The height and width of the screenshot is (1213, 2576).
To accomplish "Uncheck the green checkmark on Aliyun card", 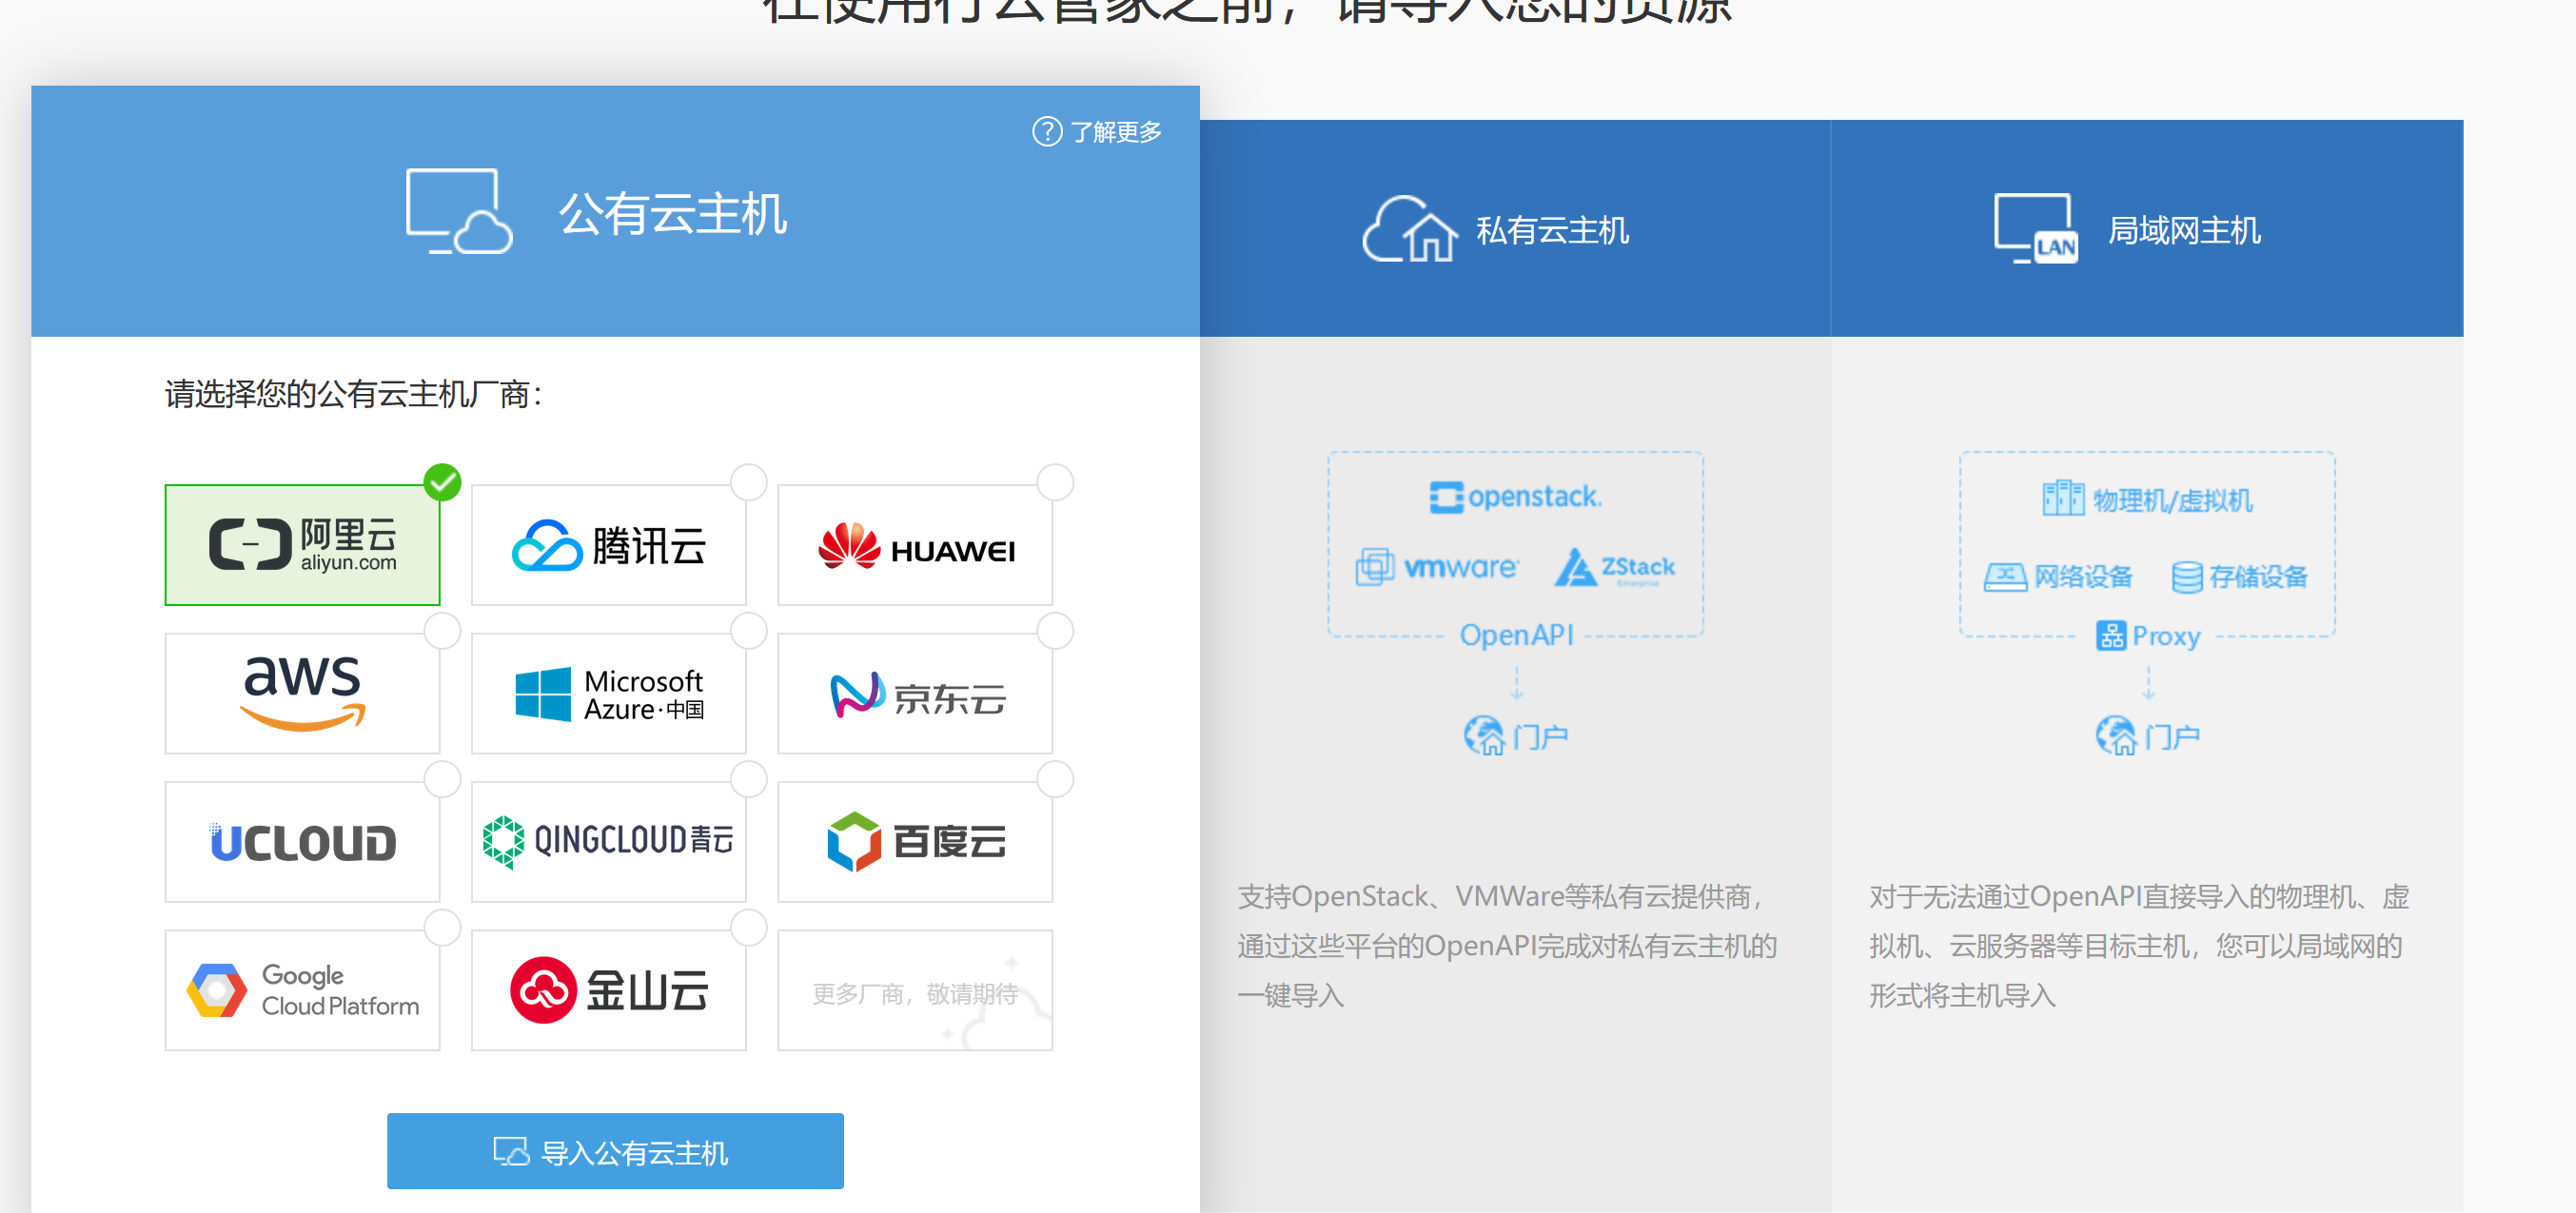I will click(442, 482).
